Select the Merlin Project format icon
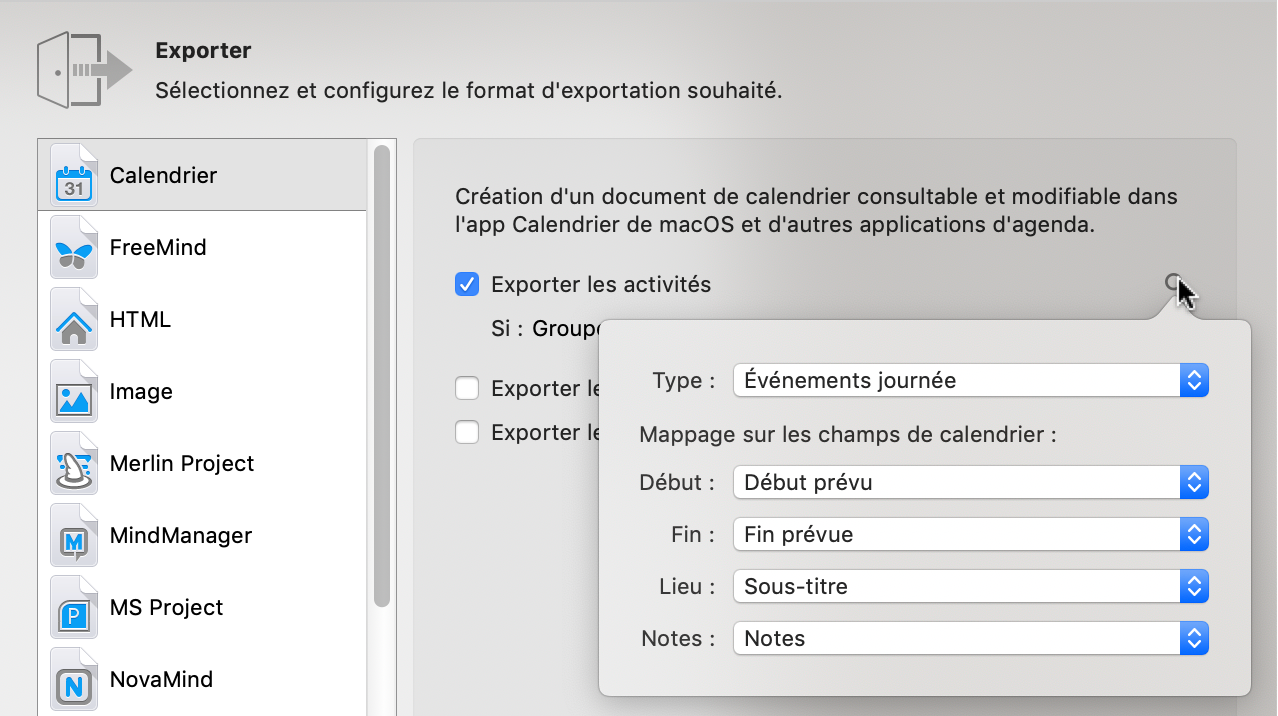 pos(75,462)
